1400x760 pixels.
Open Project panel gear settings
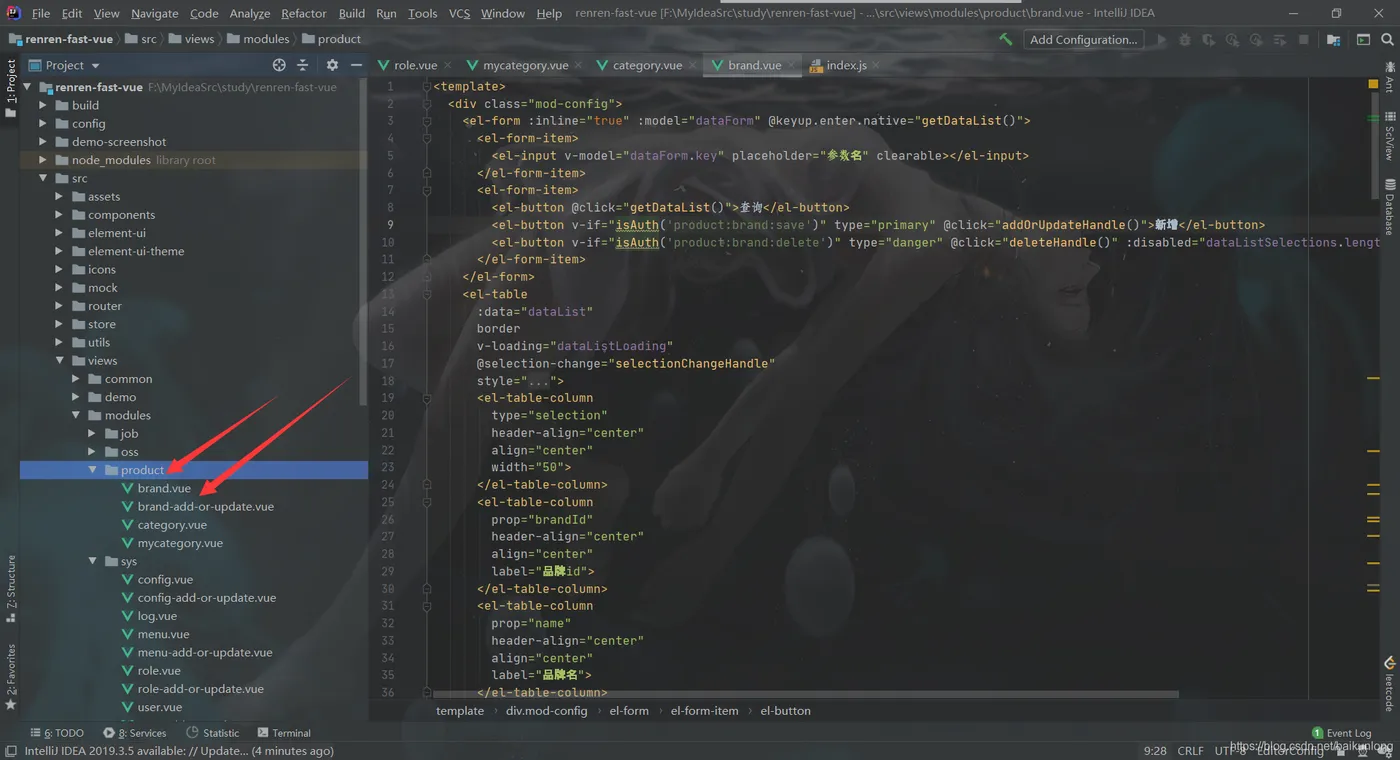coord(332,65)
